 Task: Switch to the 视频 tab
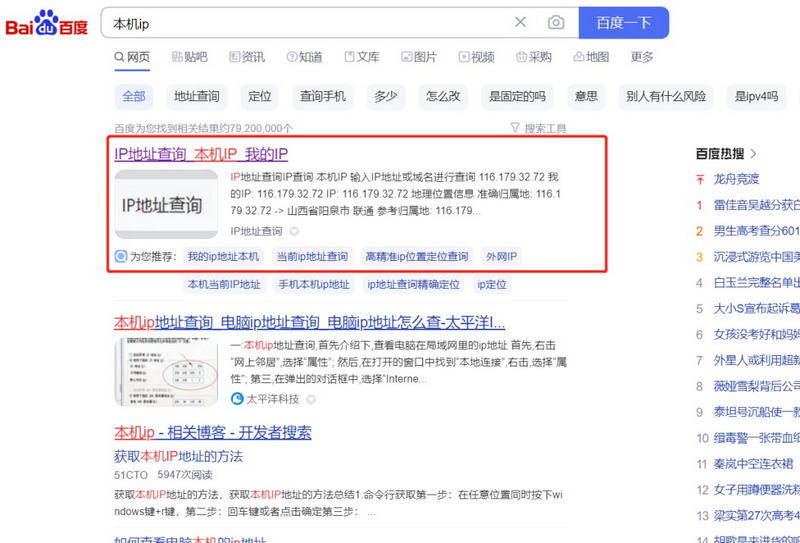pos(477,57)
